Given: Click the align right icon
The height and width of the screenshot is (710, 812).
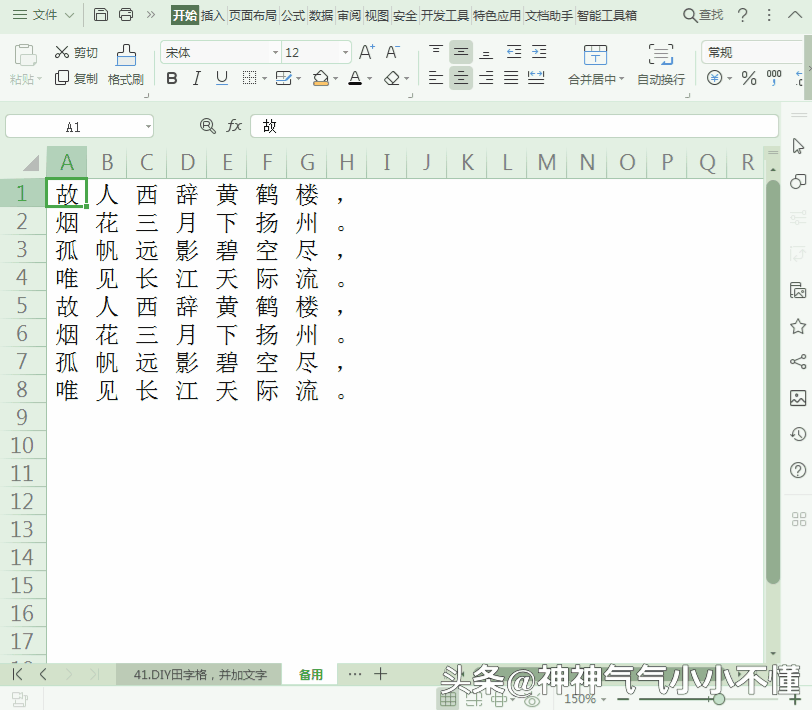Looking at the screenshot, I should point(486,78).
